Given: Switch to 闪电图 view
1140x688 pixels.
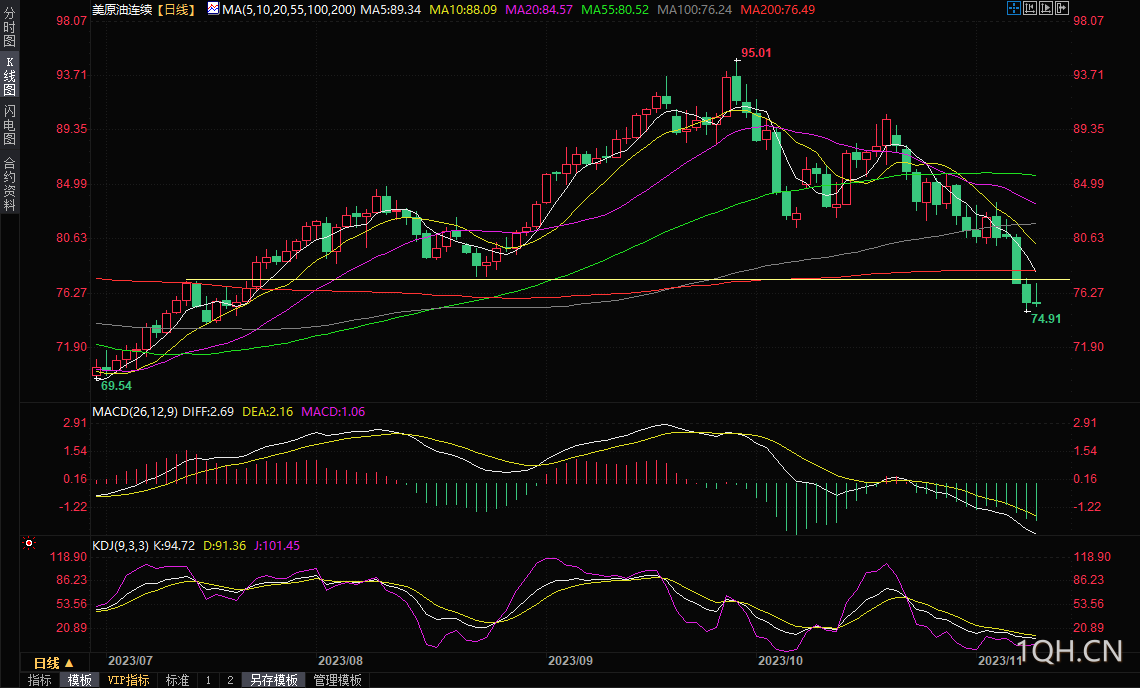Looking at the screenshot, I should click(x=9, y=124).
